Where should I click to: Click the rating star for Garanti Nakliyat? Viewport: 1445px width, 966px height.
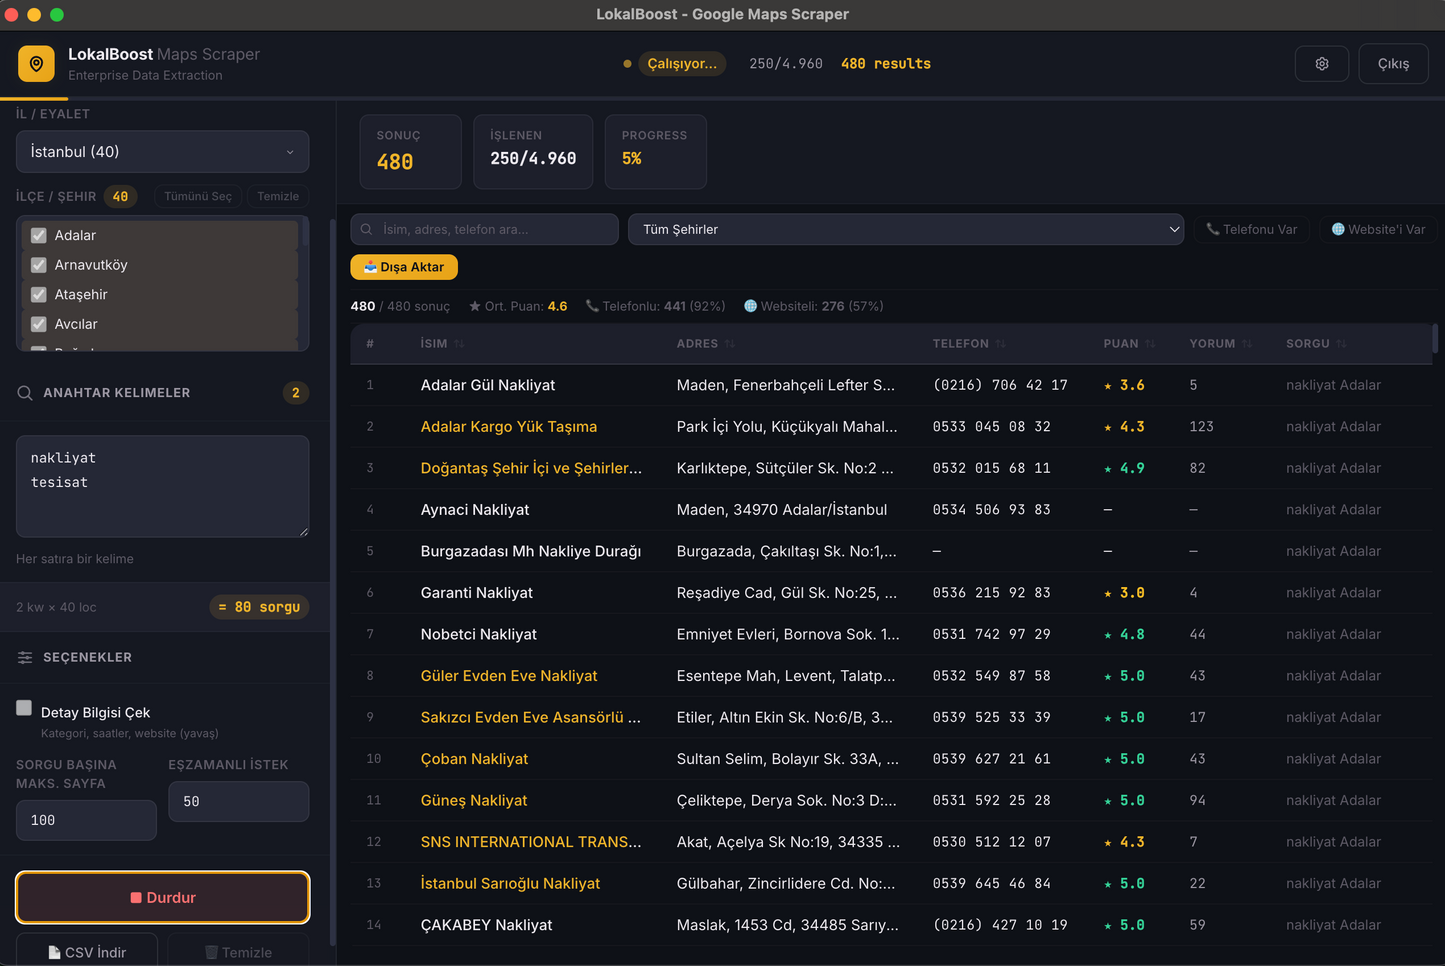click(1108, 594)
